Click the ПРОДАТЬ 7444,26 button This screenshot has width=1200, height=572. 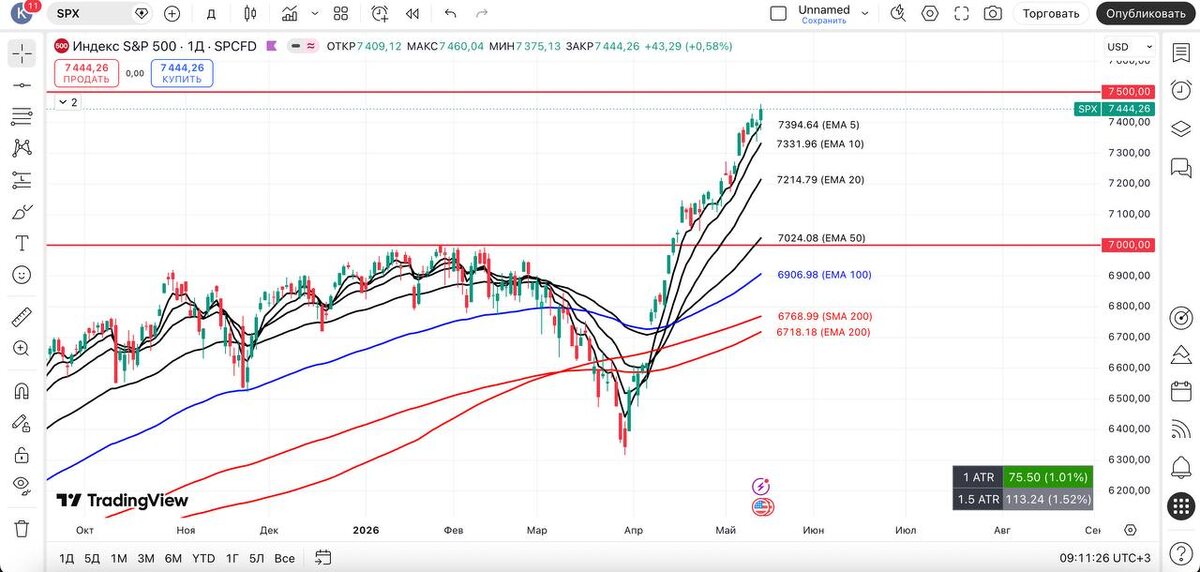(x=87, y=72)
